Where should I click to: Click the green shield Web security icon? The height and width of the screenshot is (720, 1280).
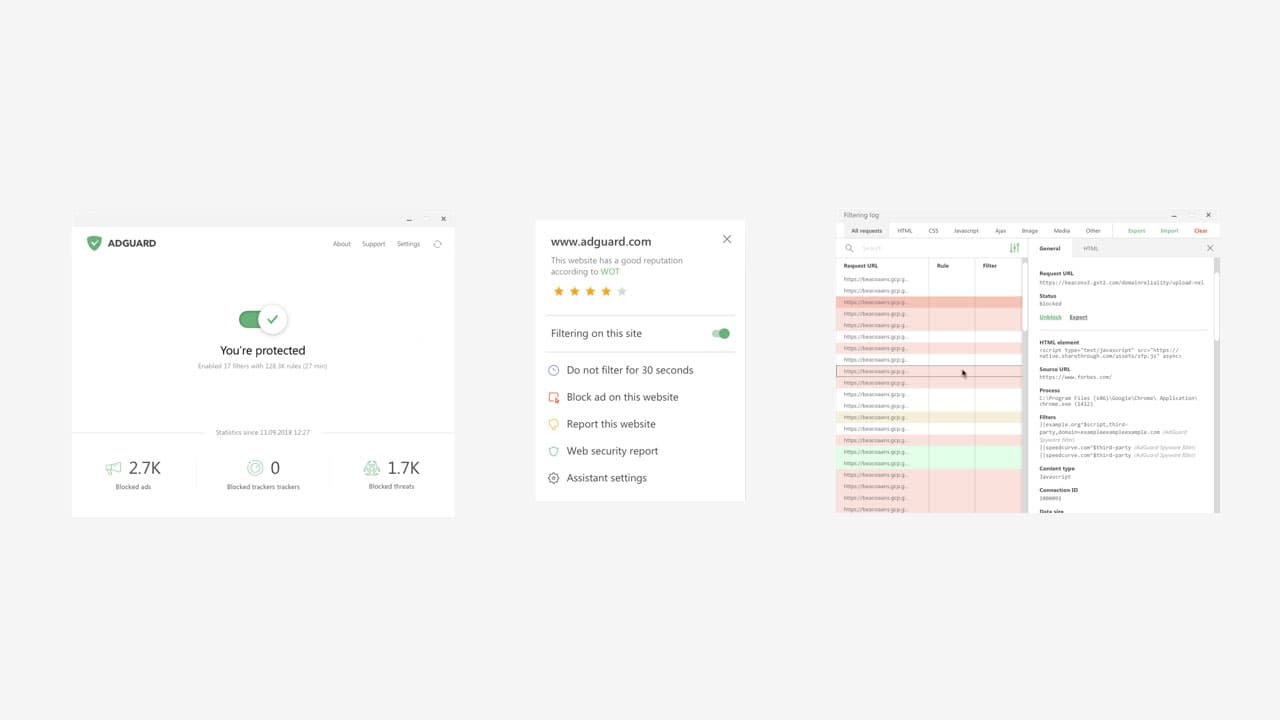coord(554,451)
